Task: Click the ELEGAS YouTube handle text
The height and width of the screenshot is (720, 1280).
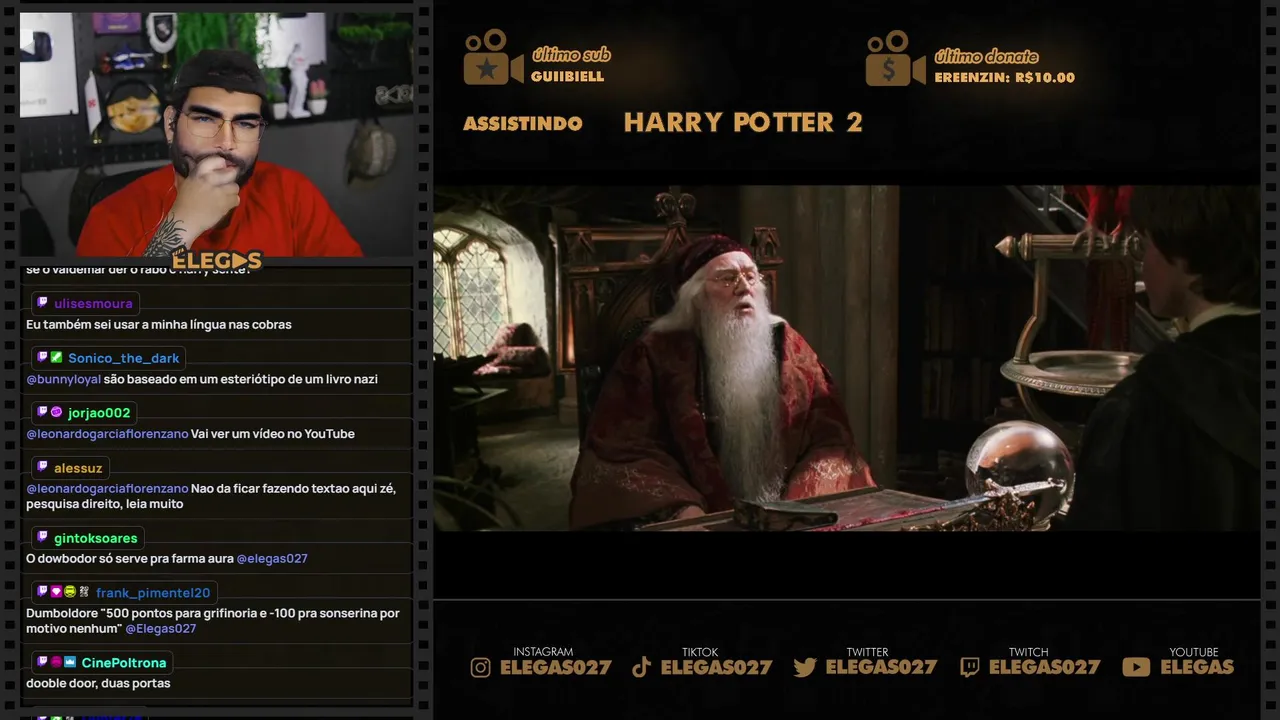Action: coord(1197,668)
